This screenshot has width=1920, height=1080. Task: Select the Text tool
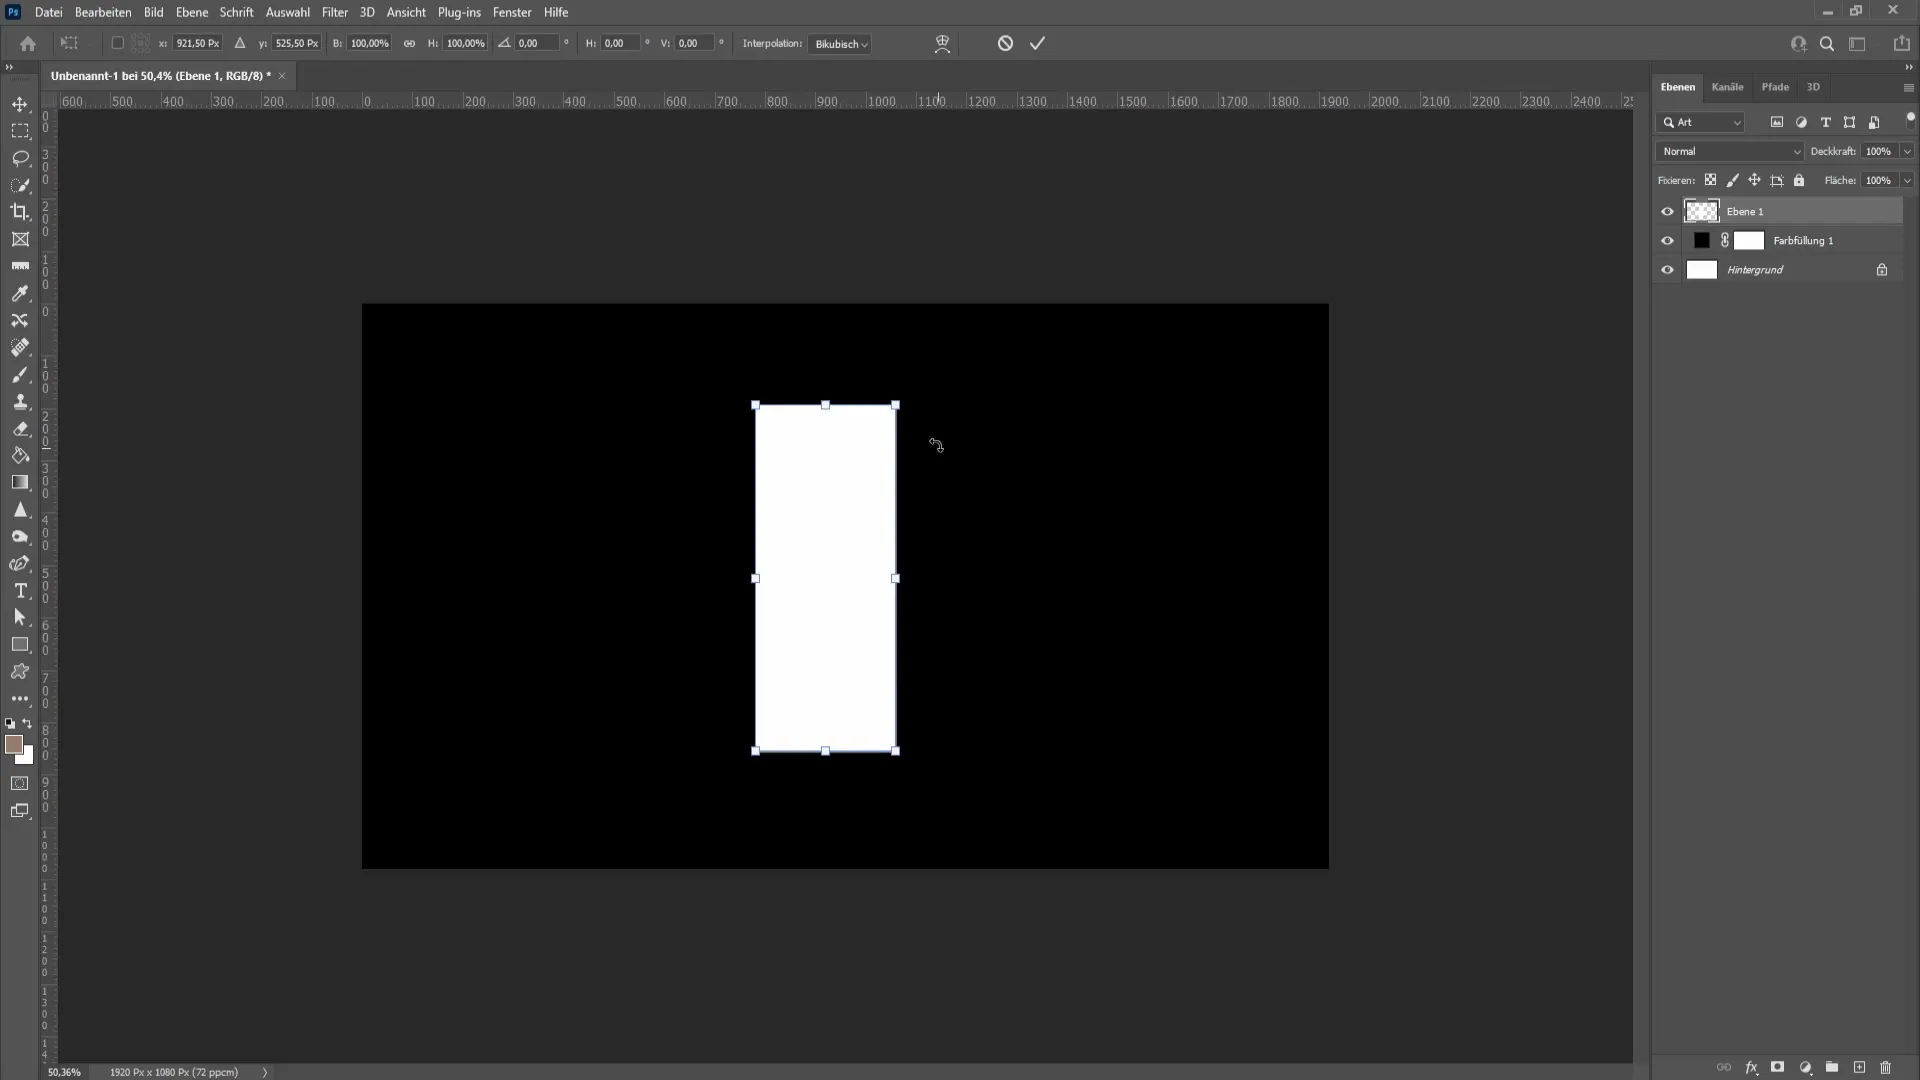pos(20,591)
